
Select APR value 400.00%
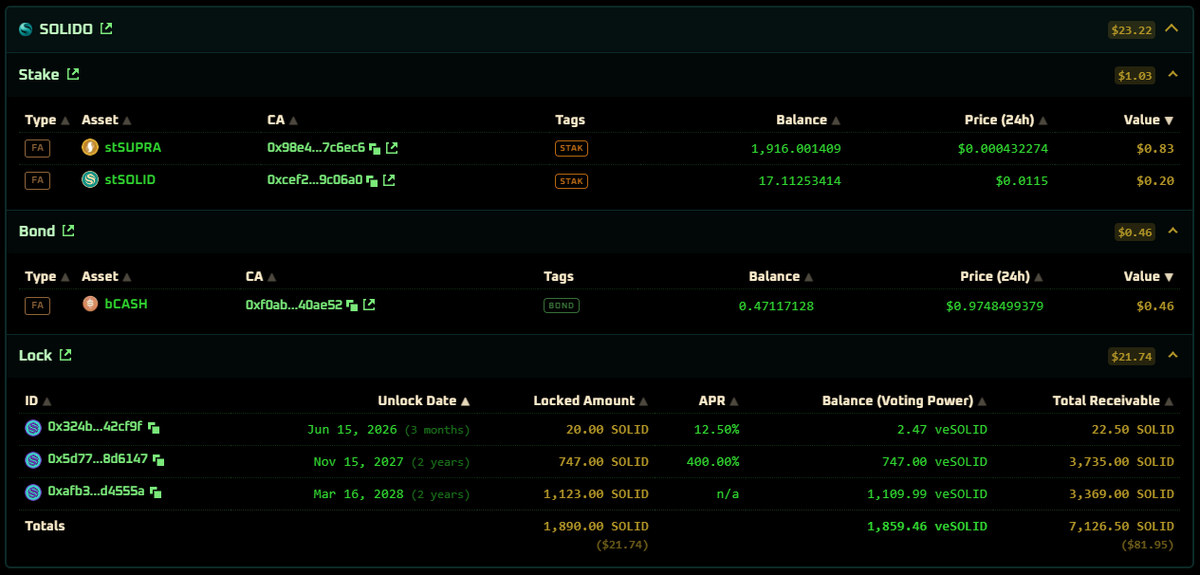click(x=713, y=462)
